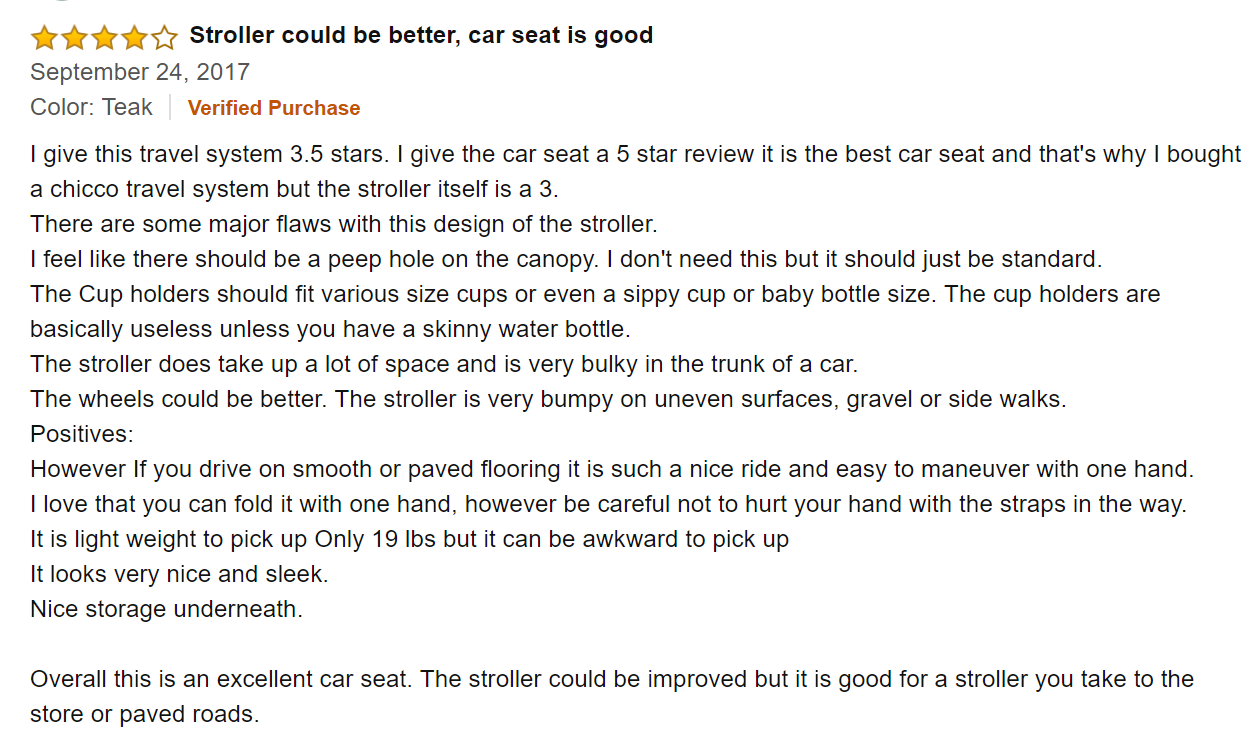Image resolution: width=1248 pixels, height=733 pixels.
Task: Click the line about the canopy peep hole
Action: [565, 259]
